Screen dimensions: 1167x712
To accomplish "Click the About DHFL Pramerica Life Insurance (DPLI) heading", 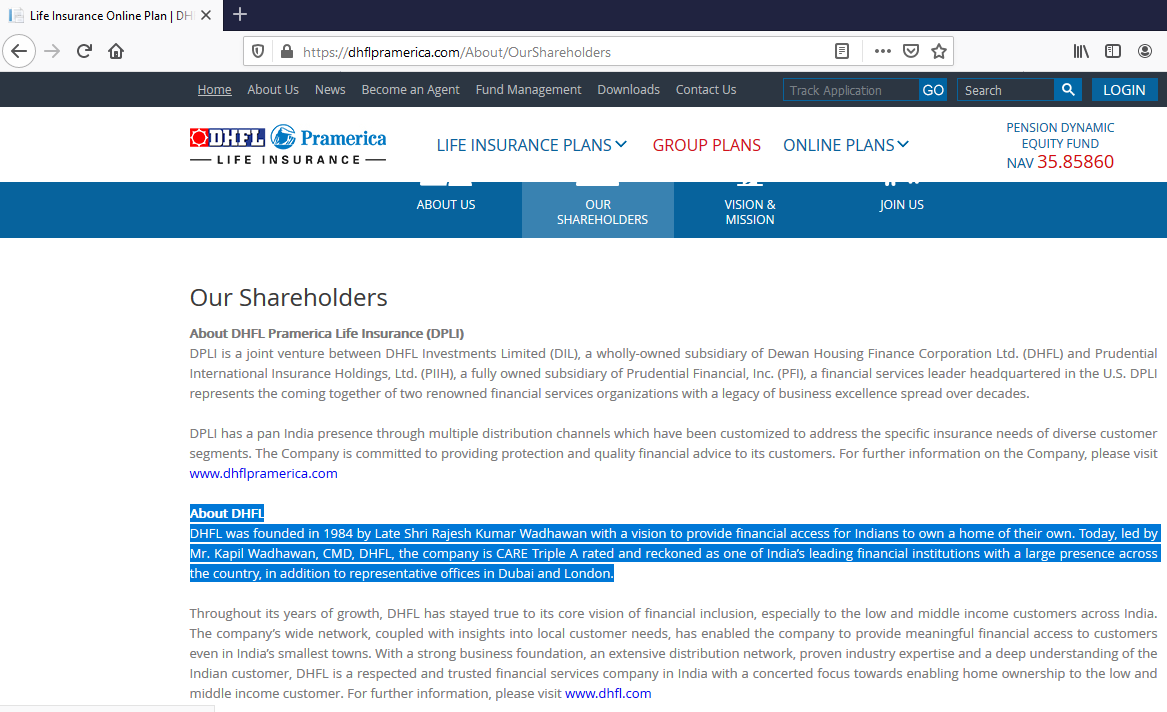I will click(x=327, y=333).
